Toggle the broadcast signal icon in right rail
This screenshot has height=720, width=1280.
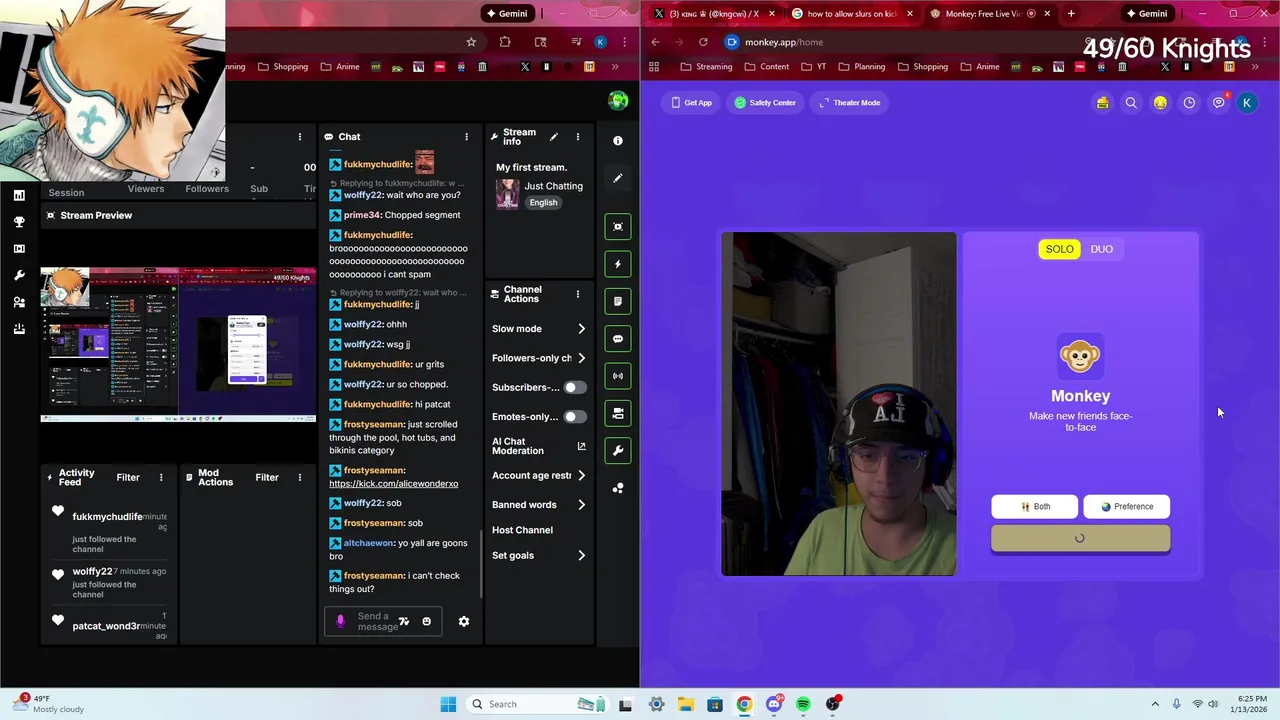[618, 376]
